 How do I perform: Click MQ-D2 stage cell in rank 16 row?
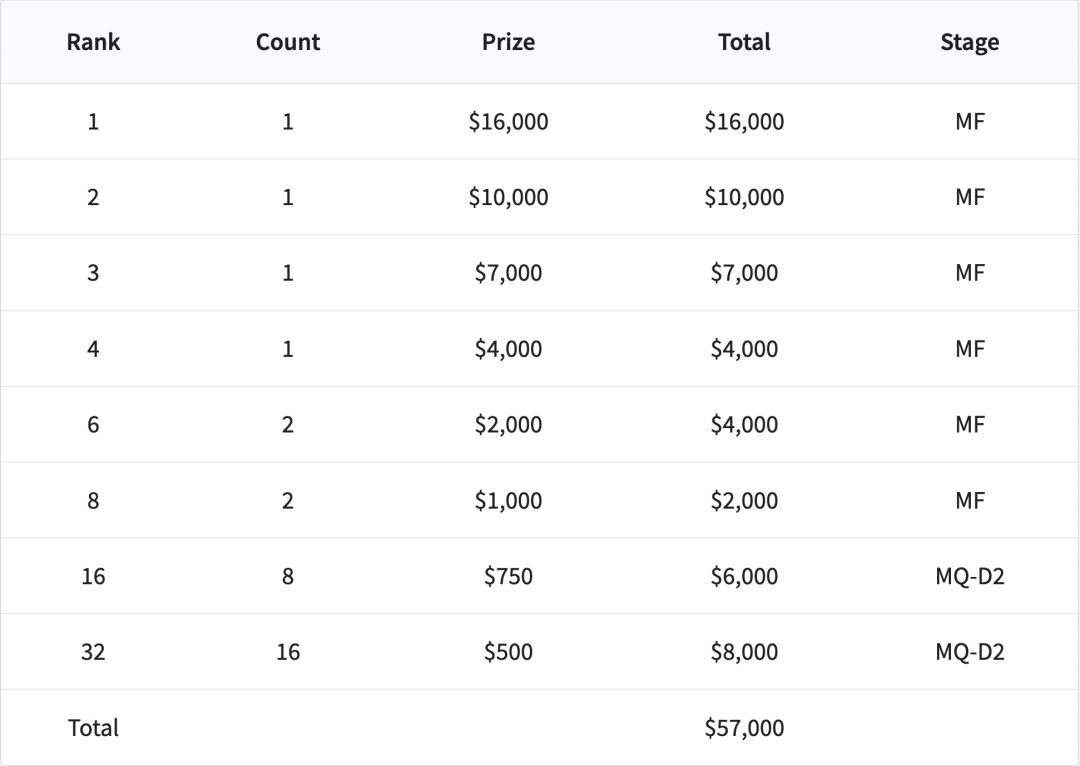[x=969, y=576]
